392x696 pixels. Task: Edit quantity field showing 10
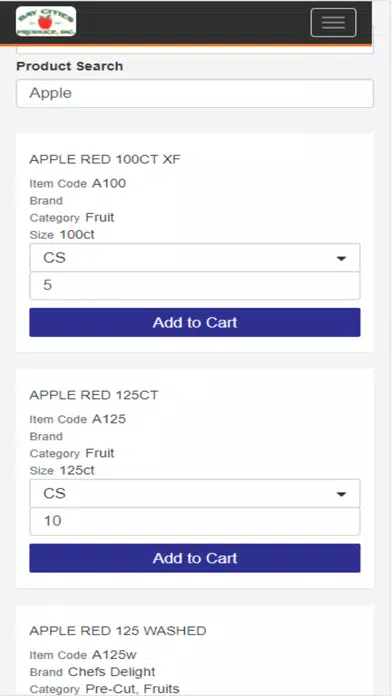[x=195, y=521]
